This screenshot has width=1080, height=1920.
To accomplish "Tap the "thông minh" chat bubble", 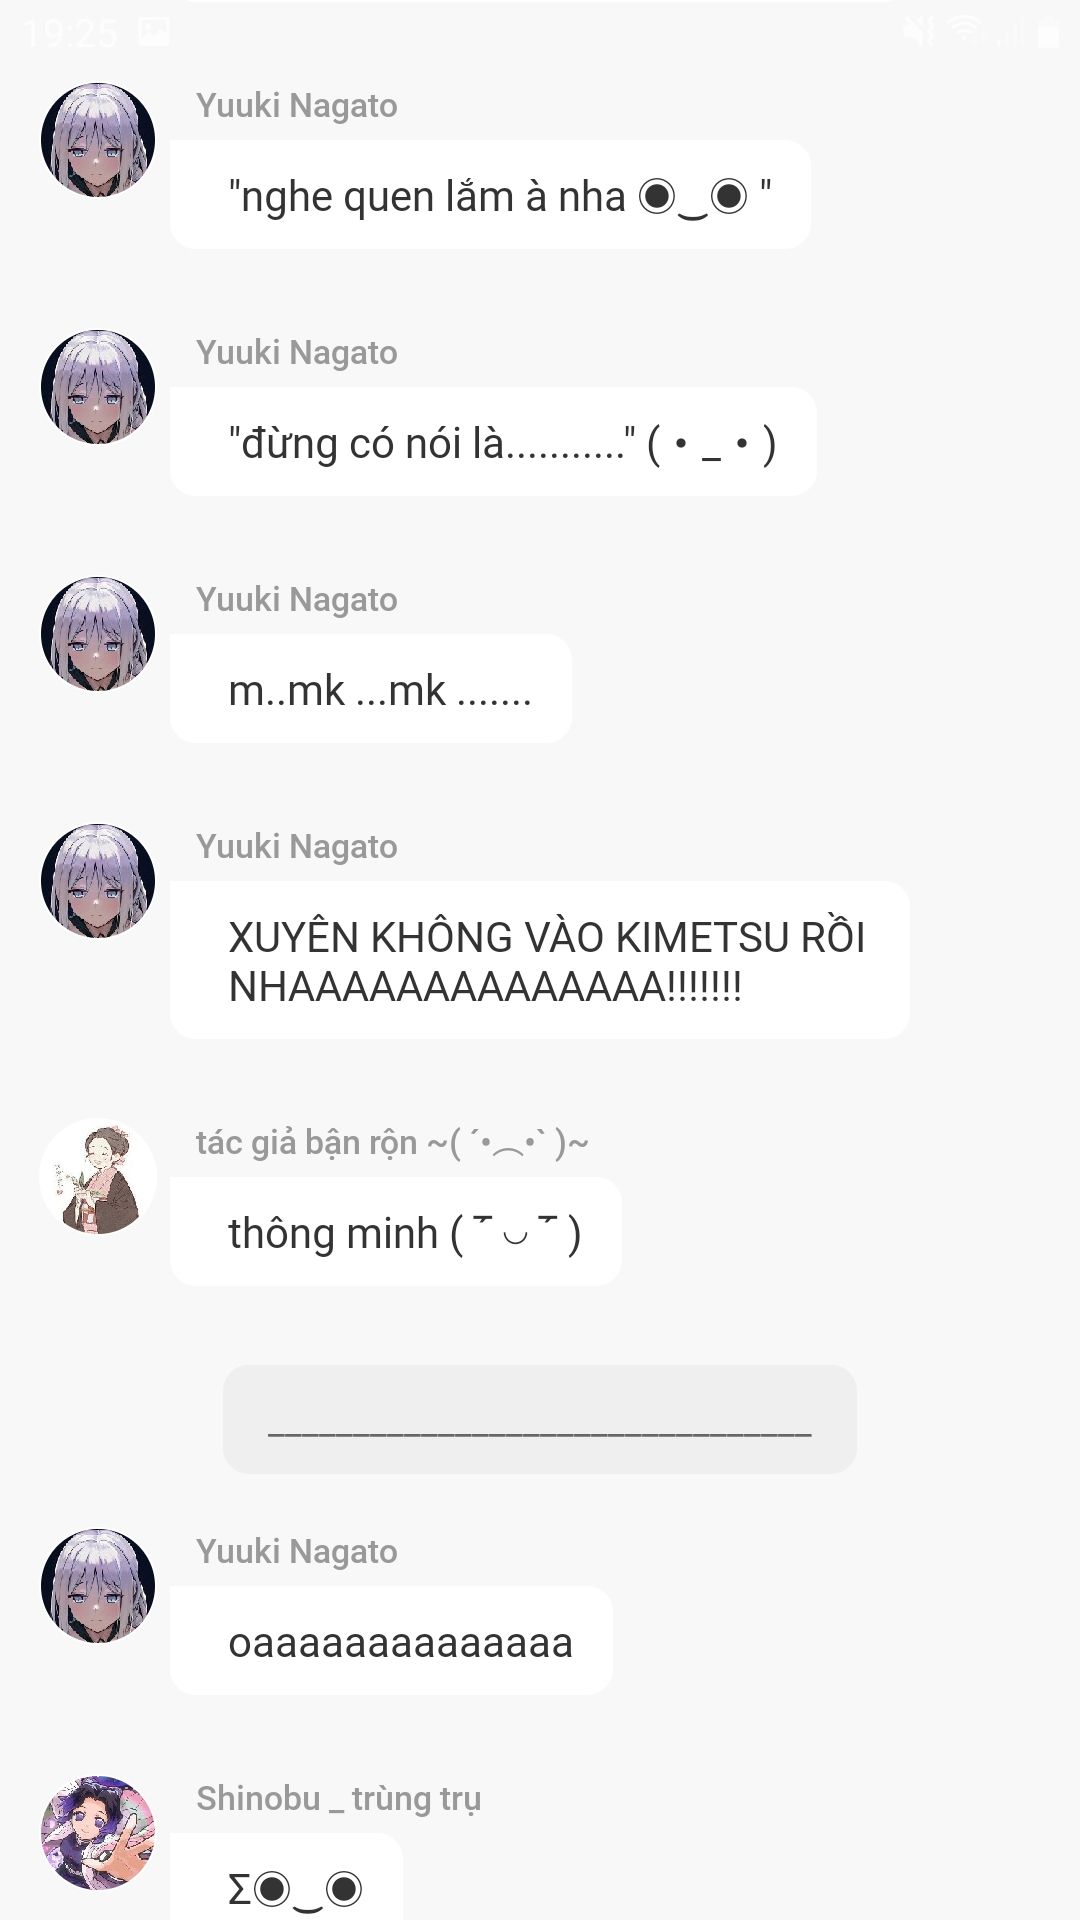I will [396, 1232].
